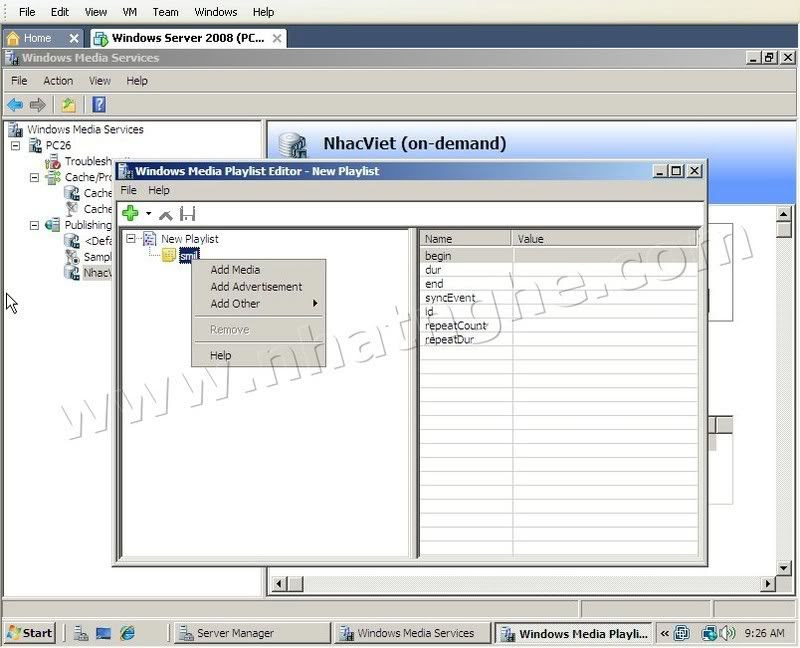The image size is (800, 648).
Task: Click the Start button
Action: click(x=31, y=633)
